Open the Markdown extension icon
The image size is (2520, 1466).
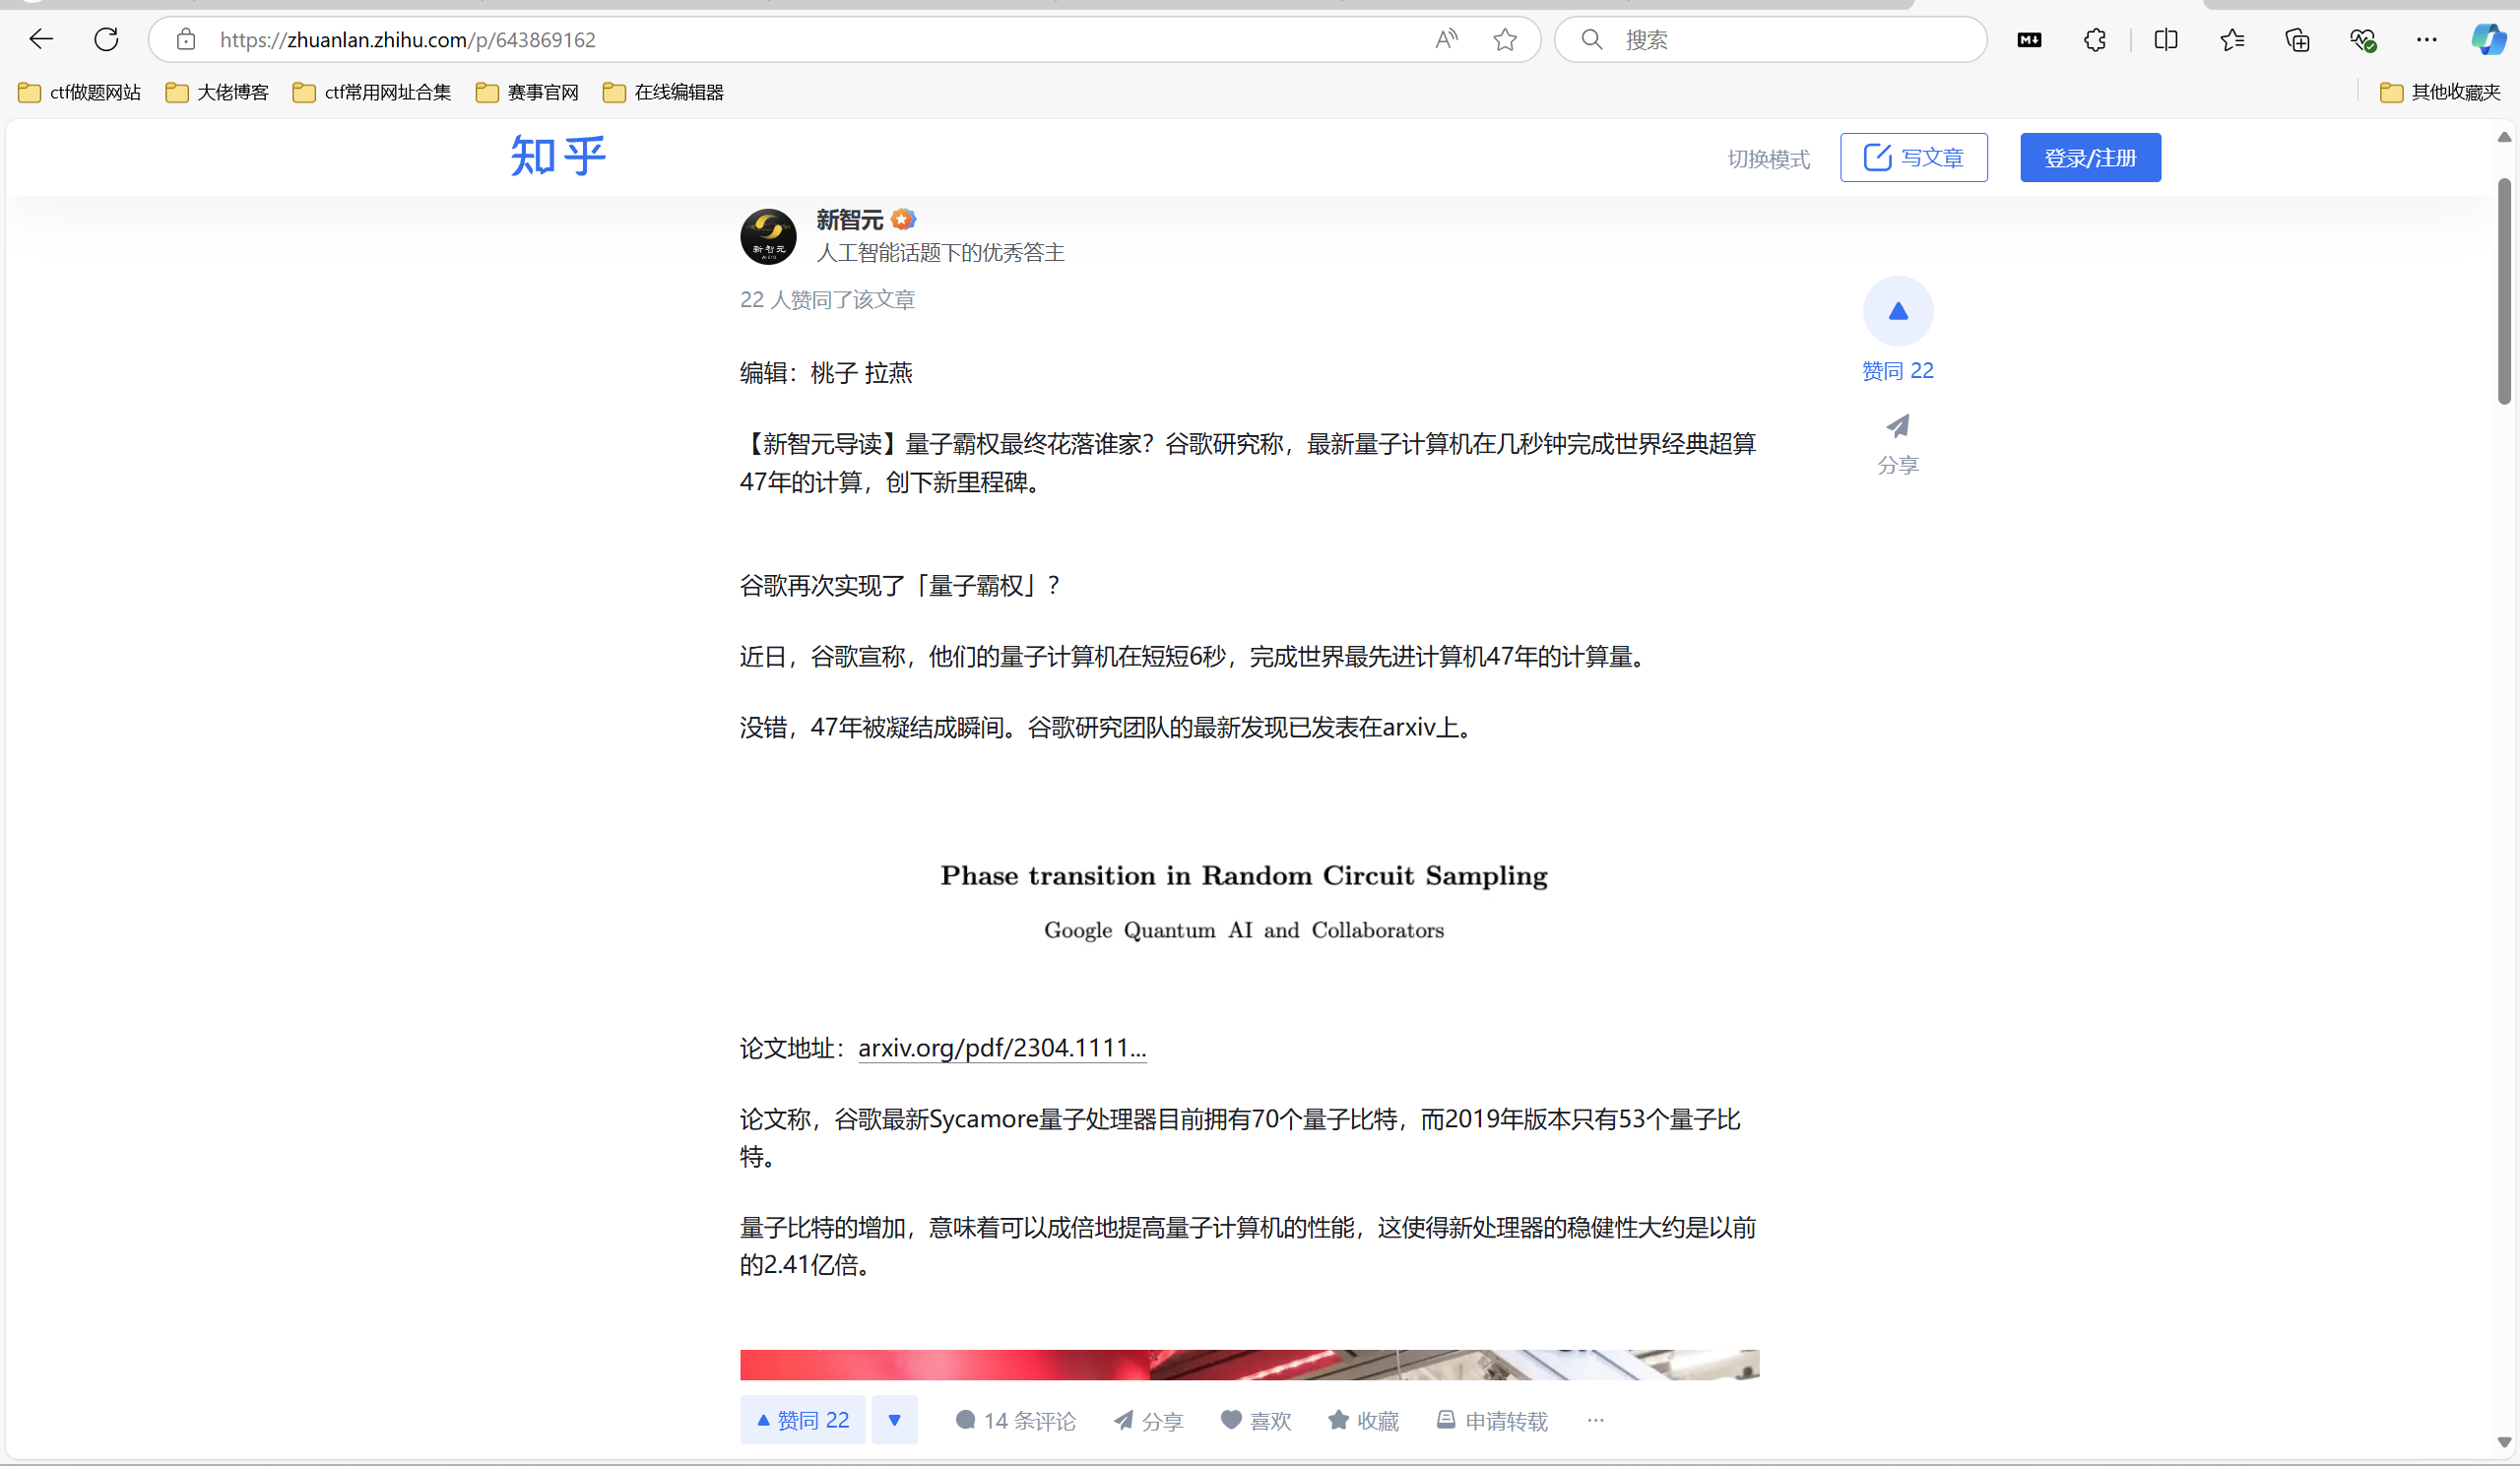[2029, 40]
